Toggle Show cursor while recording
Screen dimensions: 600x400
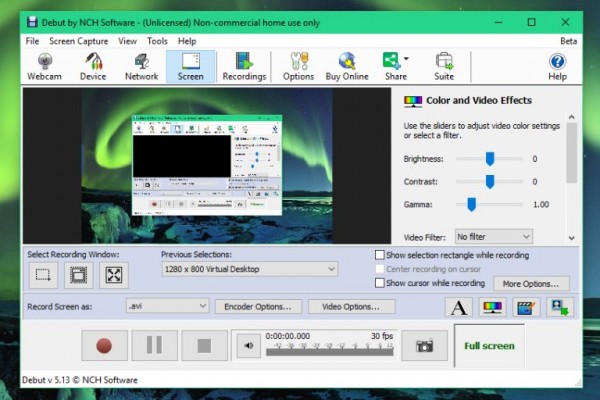pyautogui.click(x=379, y=283)
